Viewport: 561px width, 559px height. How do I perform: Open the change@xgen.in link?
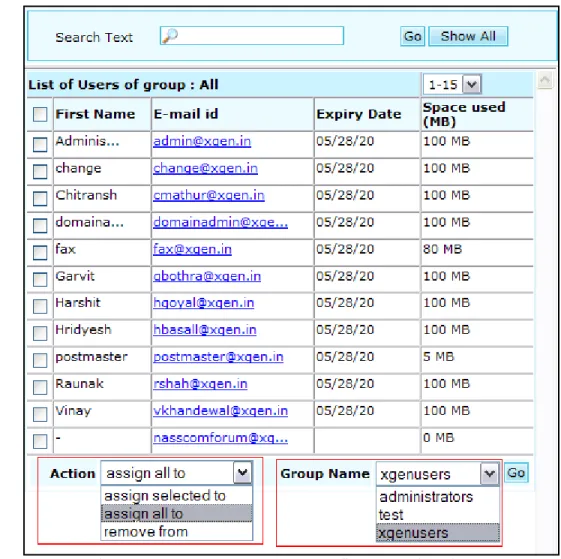205,168
